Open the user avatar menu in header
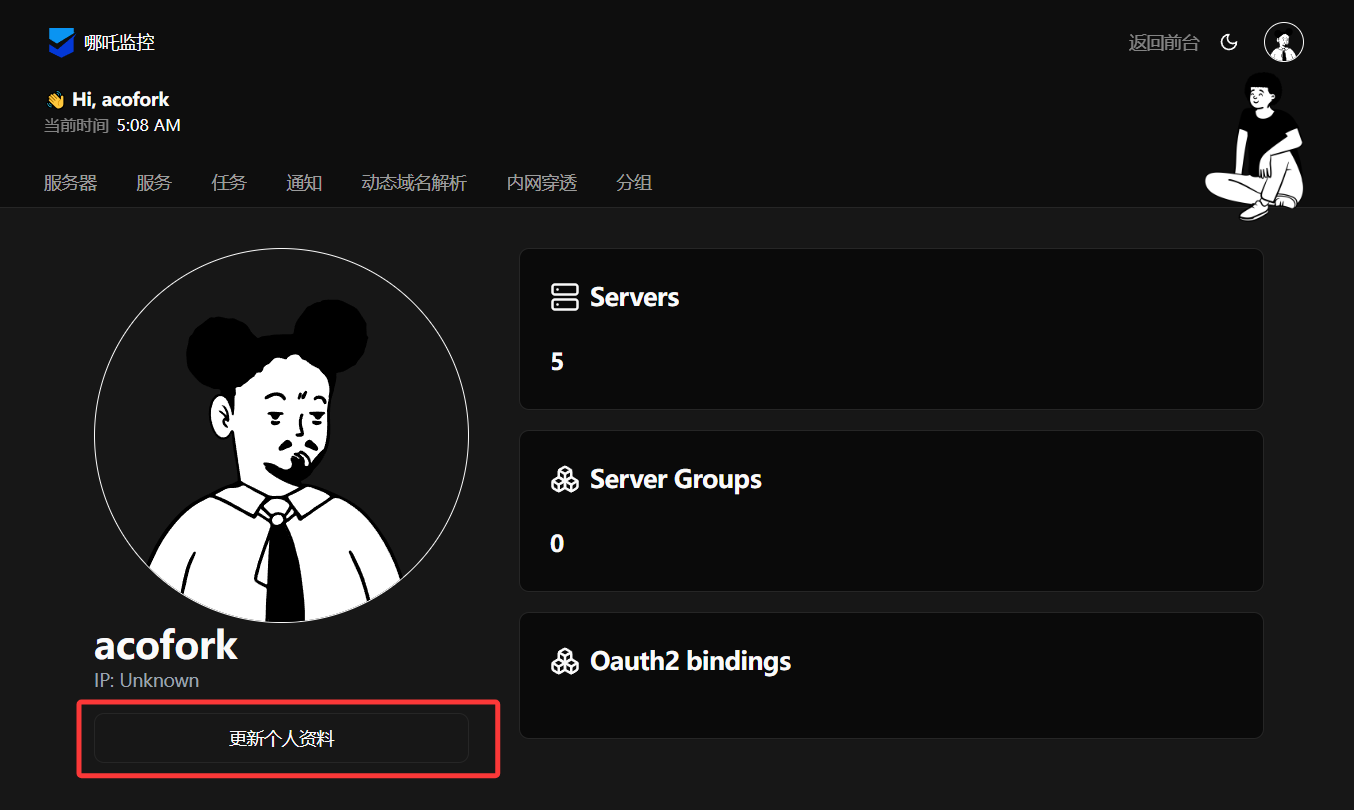 pos(1283,42)
